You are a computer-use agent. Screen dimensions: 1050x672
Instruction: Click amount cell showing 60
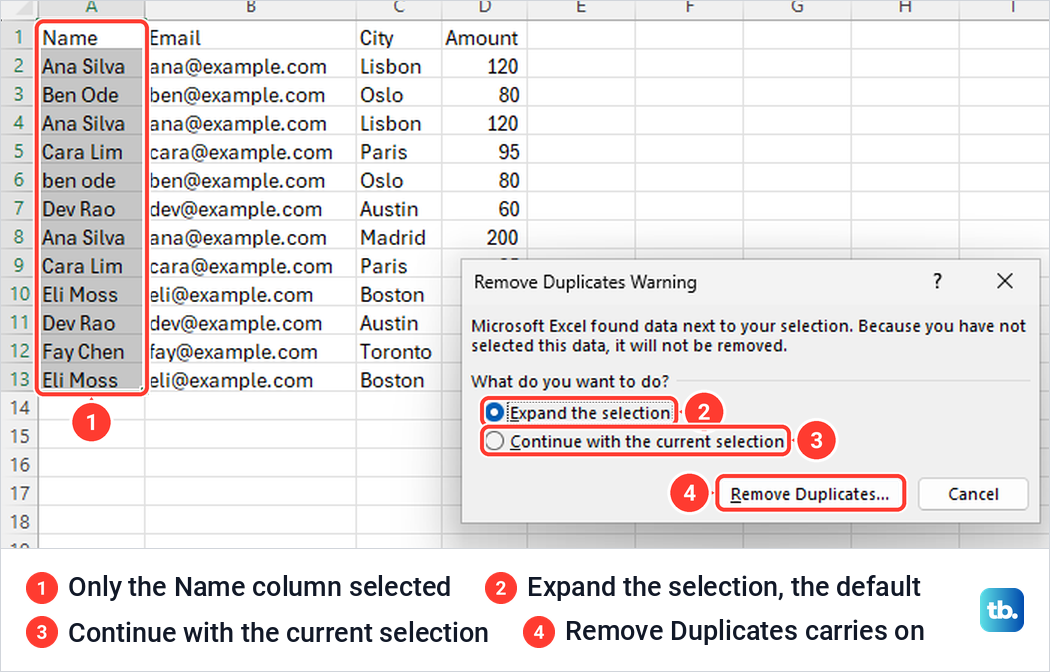tap(484, 208)
